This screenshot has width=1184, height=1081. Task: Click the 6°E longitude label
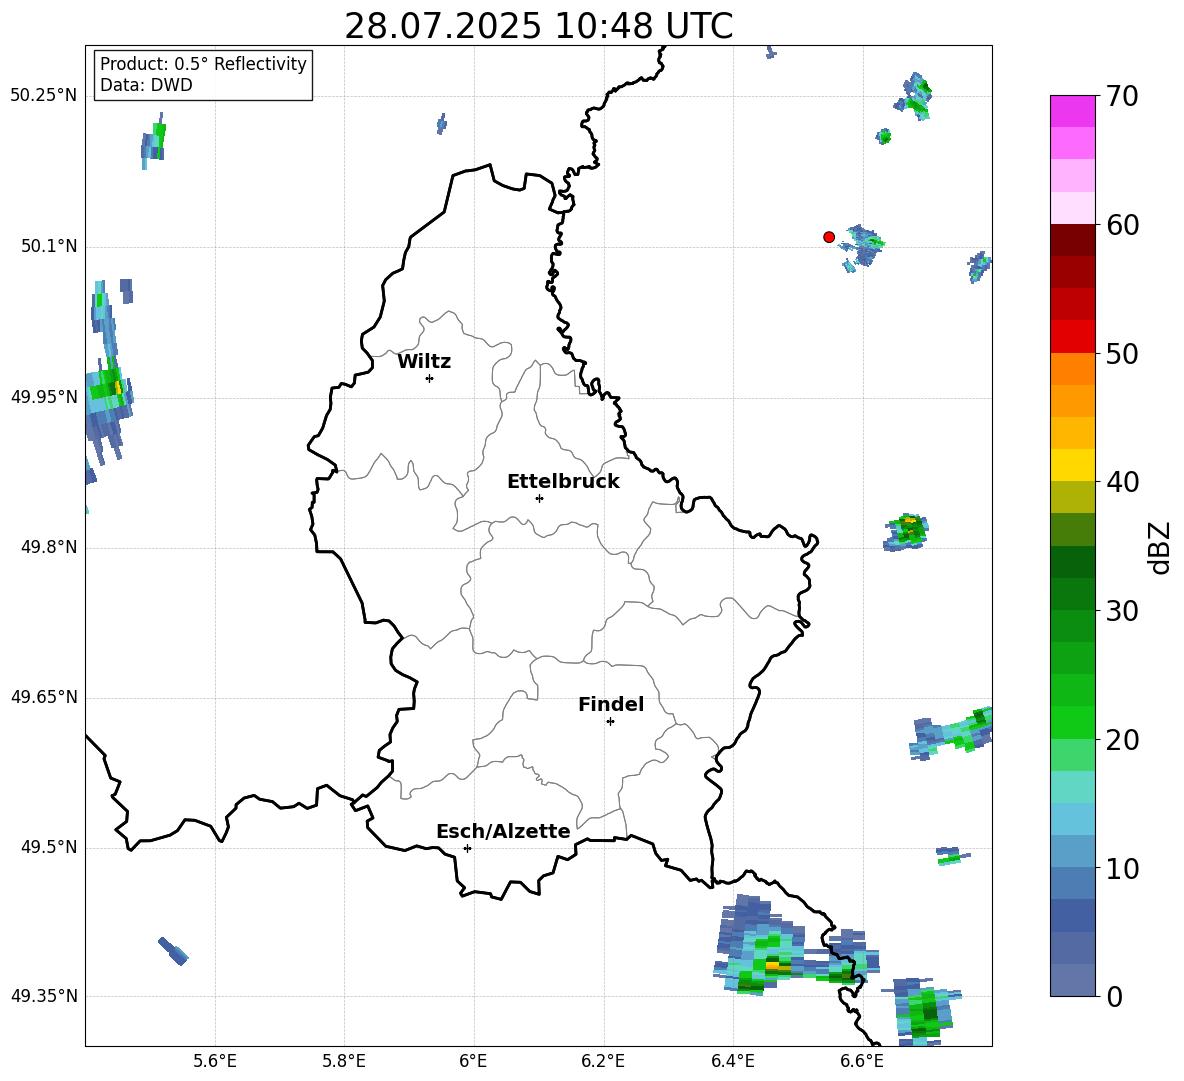point(473,1061)
